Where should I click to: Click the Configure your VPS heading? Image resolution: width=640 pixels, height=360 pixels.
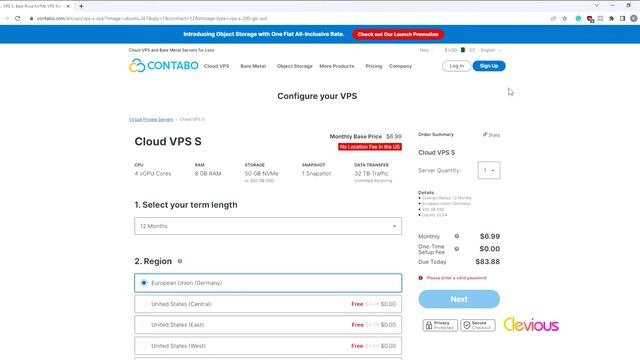(x=317, y=96)
